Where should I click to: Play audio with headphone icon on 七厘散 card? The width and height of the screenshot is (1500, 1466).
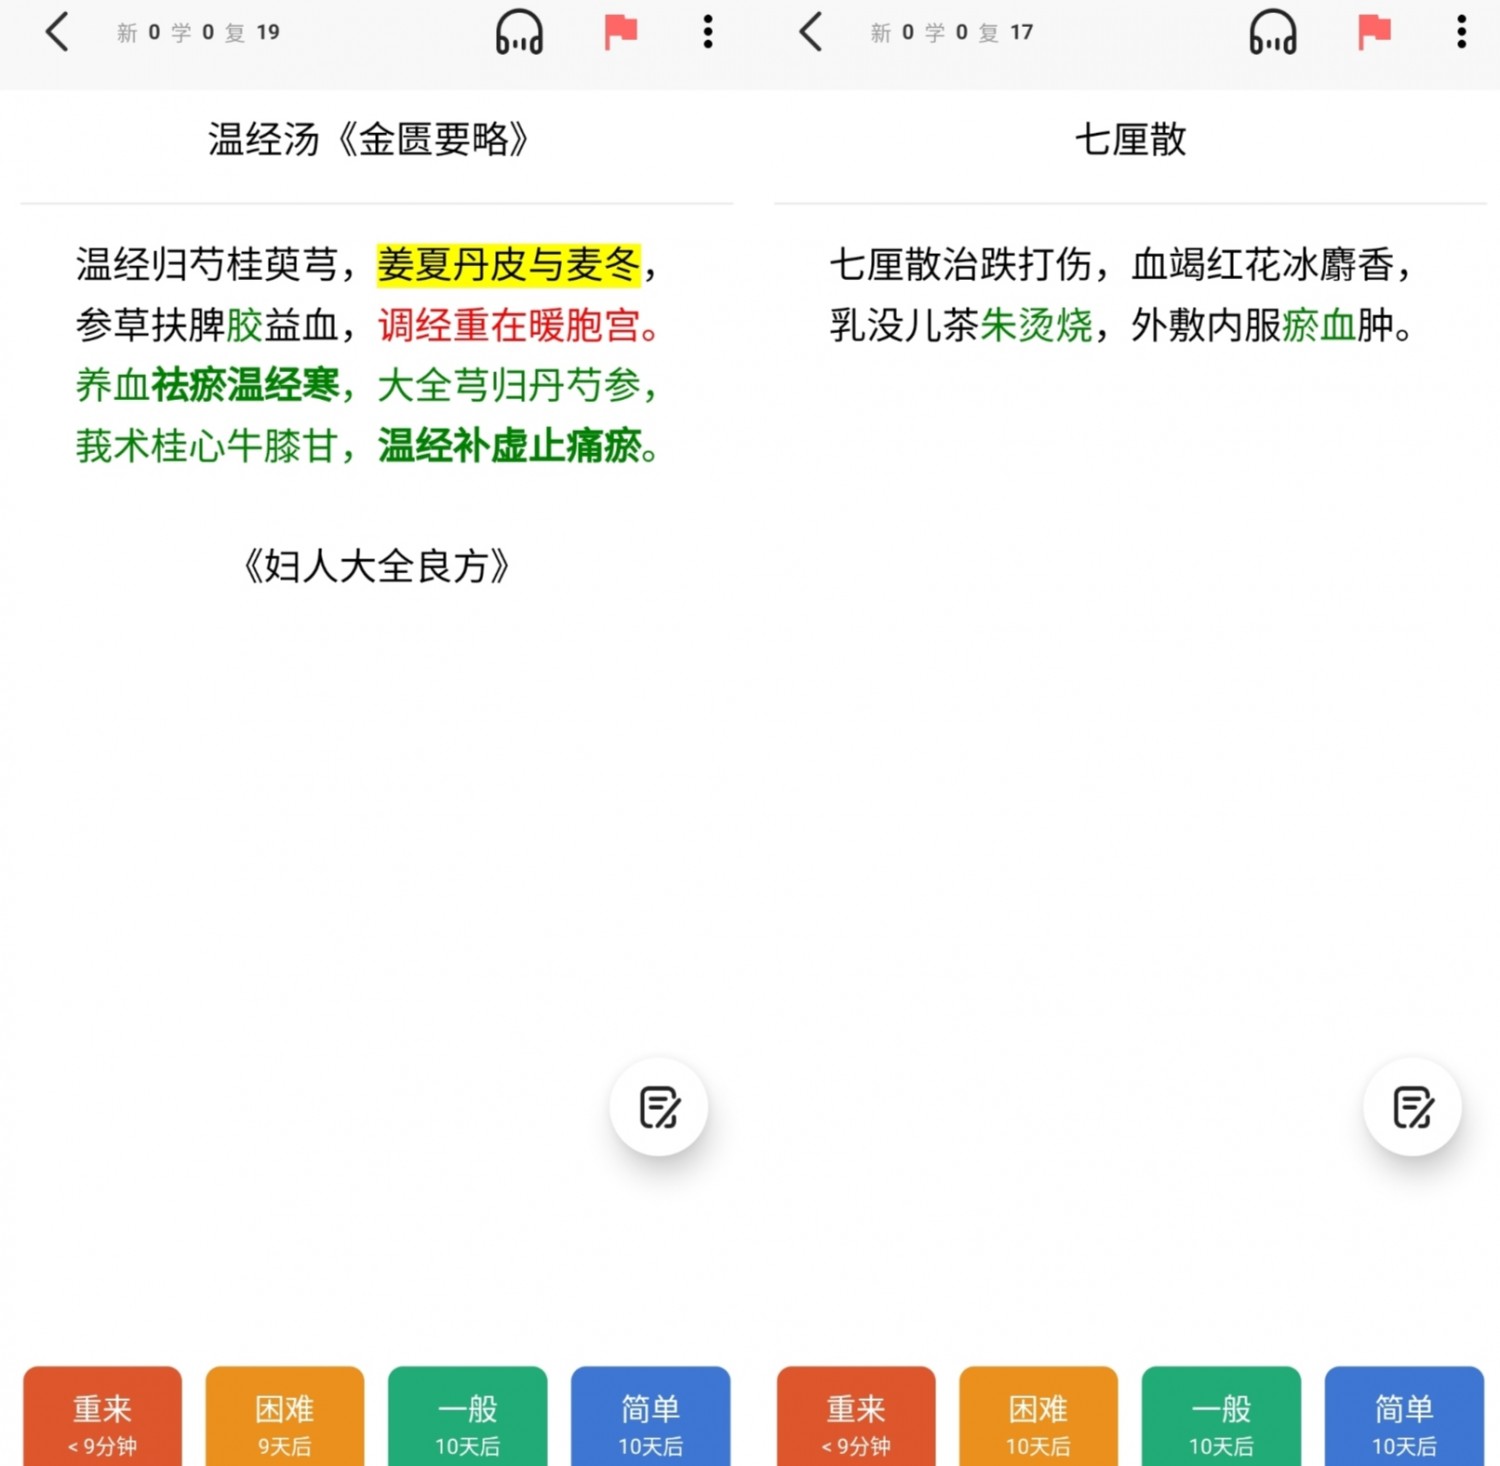coord(1273,32)
